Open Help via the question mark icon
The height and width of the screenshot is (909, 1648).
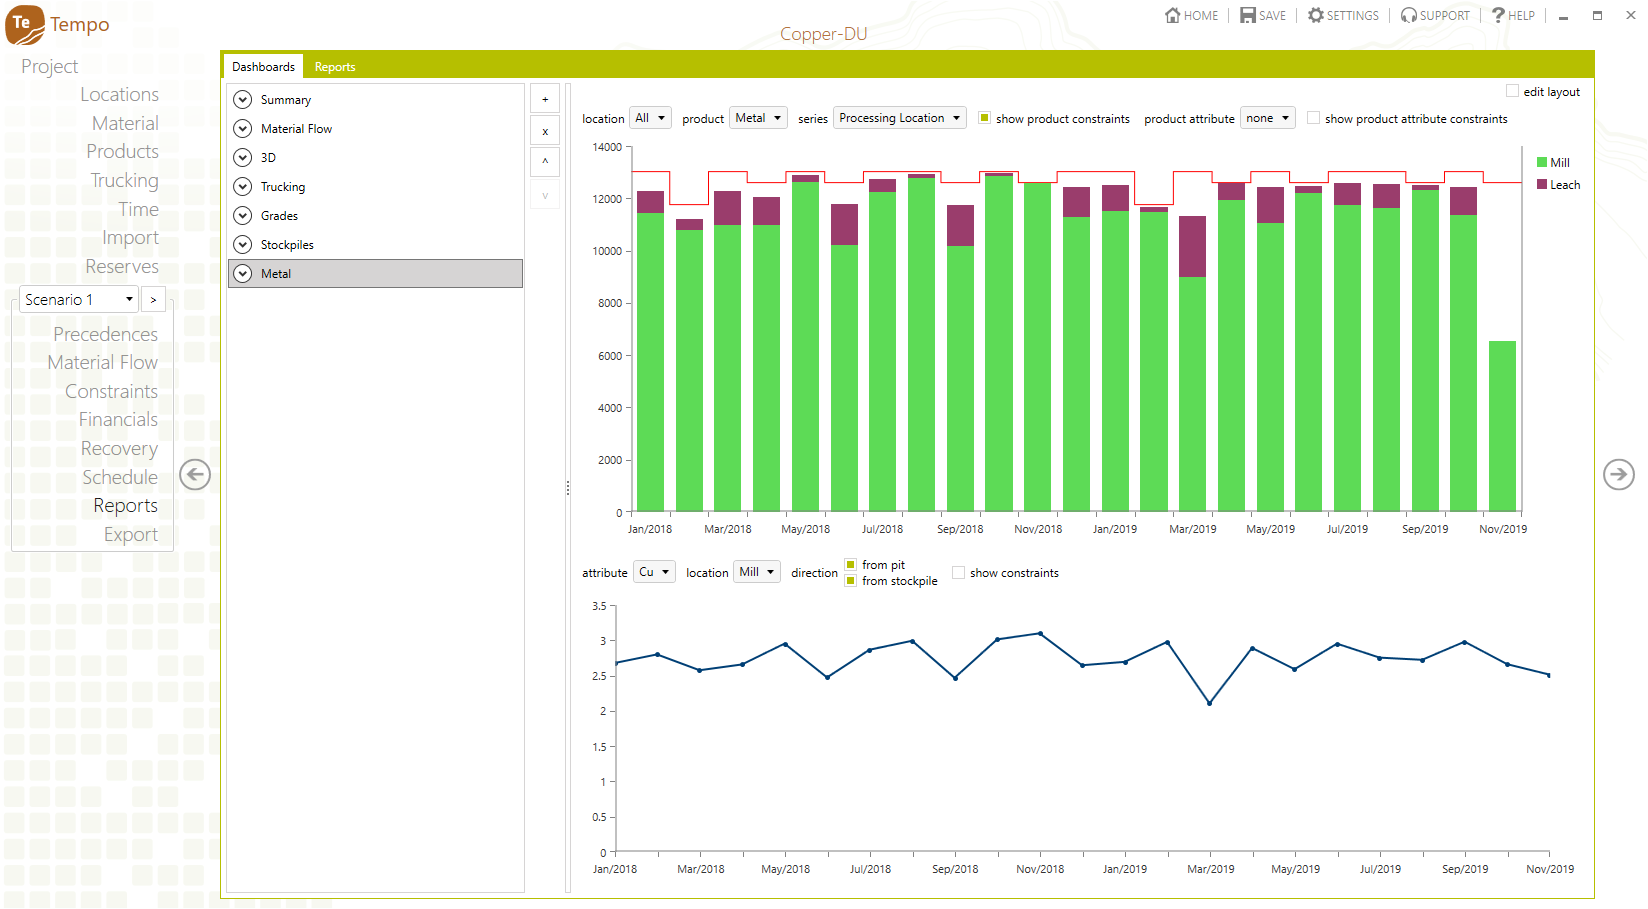[x=1498, y=15]
